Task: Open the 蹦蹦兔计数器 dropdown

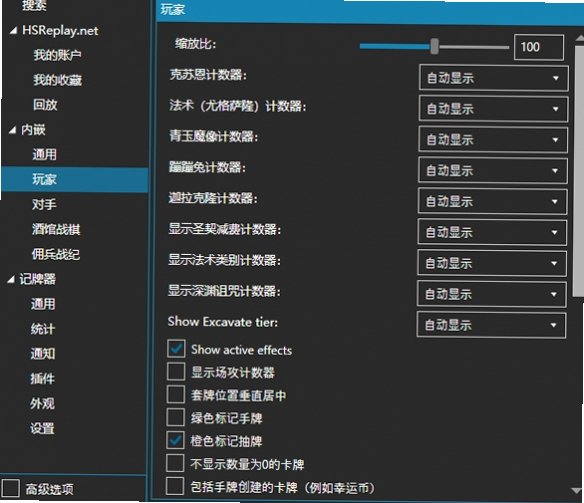Action: (493, 171)
